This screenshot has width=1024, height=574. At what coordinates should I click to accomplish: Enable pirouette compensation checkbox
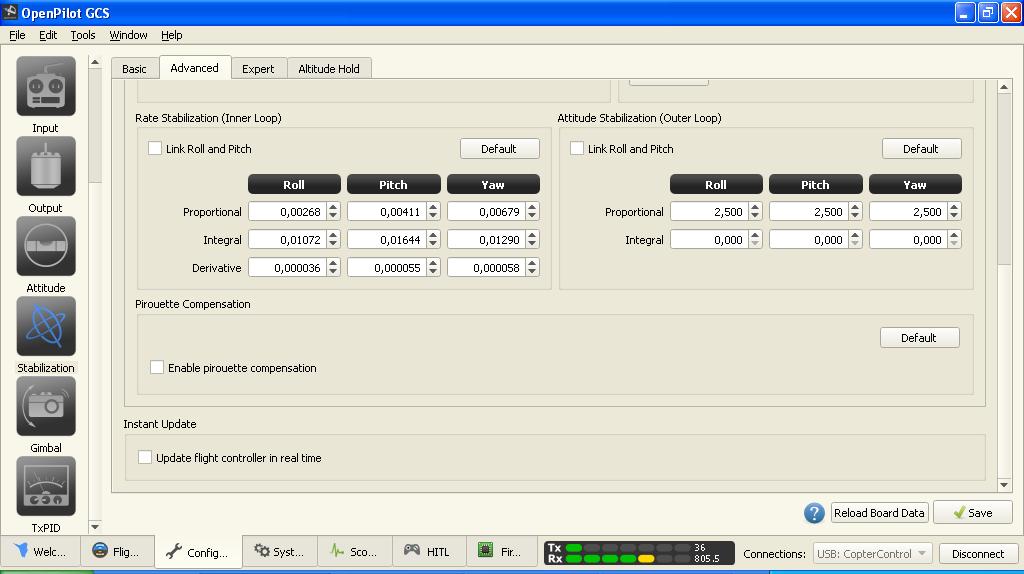(157, 367)
